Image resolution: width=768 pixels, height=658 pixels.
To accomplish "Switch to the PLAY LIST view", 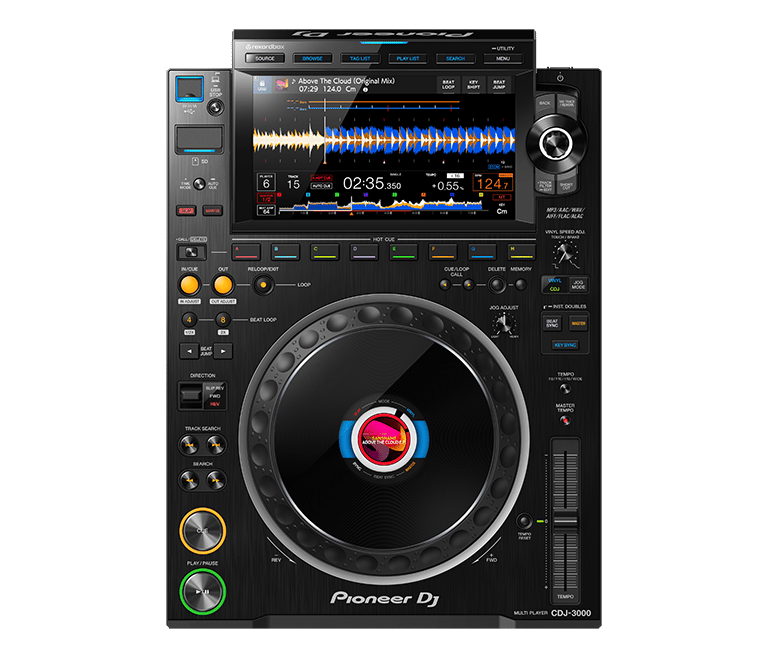I will tap(408, 58).
